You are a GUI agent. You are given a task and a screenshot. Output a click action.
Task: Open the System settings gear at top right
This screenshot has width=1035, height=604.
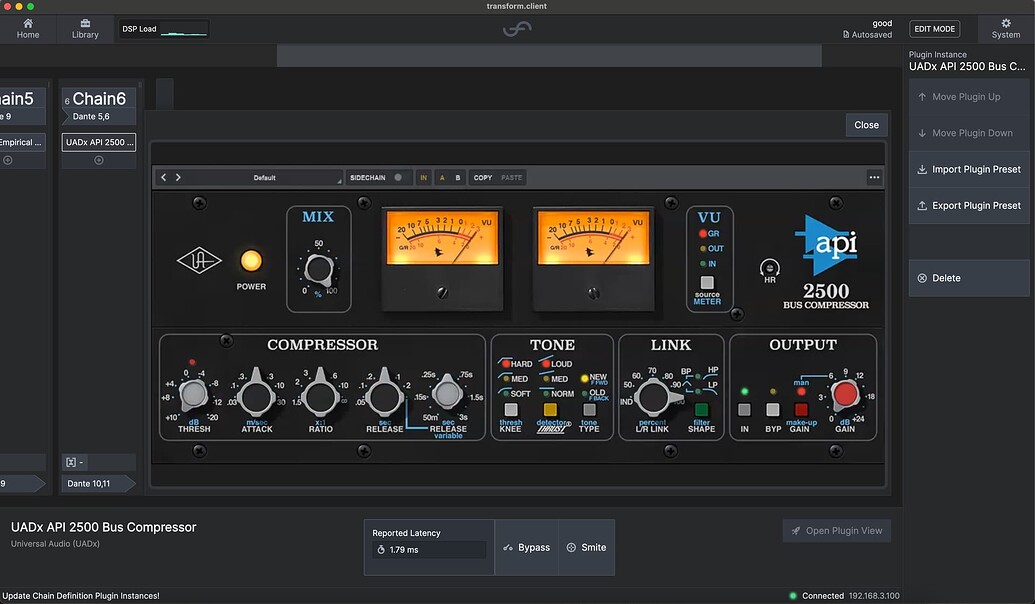1004,28
